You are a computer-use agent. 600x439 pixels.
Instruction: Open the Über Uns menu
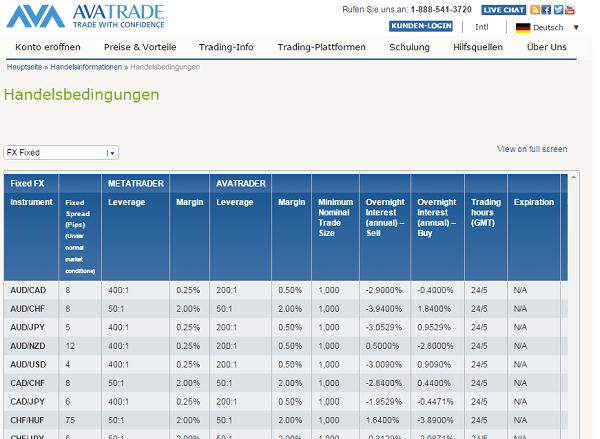pyautogui.click(x=547, y=47)
